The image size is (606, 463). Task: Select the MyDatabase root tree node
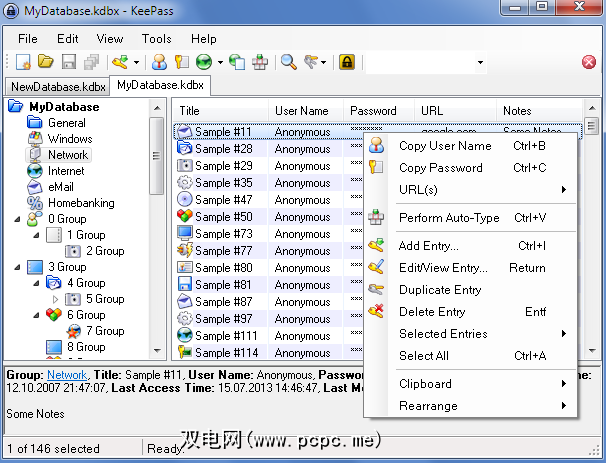64,107
